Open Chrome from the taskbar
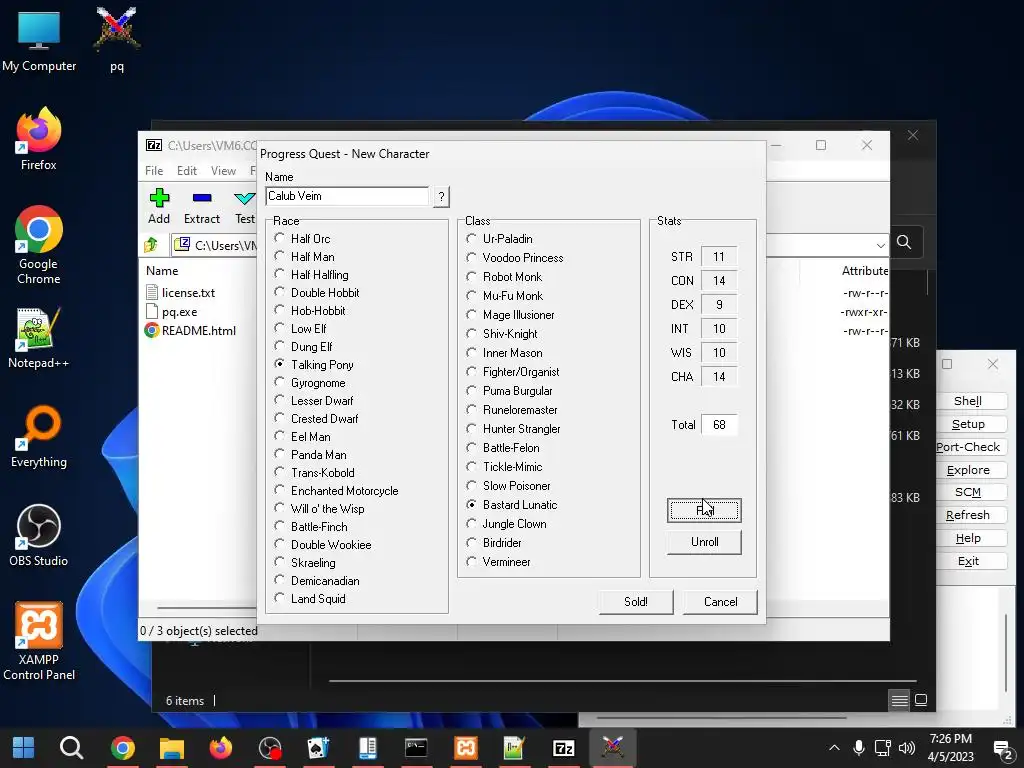This screenshot has height=768, width=1024. pyautogui.click(x=122, y=747)
